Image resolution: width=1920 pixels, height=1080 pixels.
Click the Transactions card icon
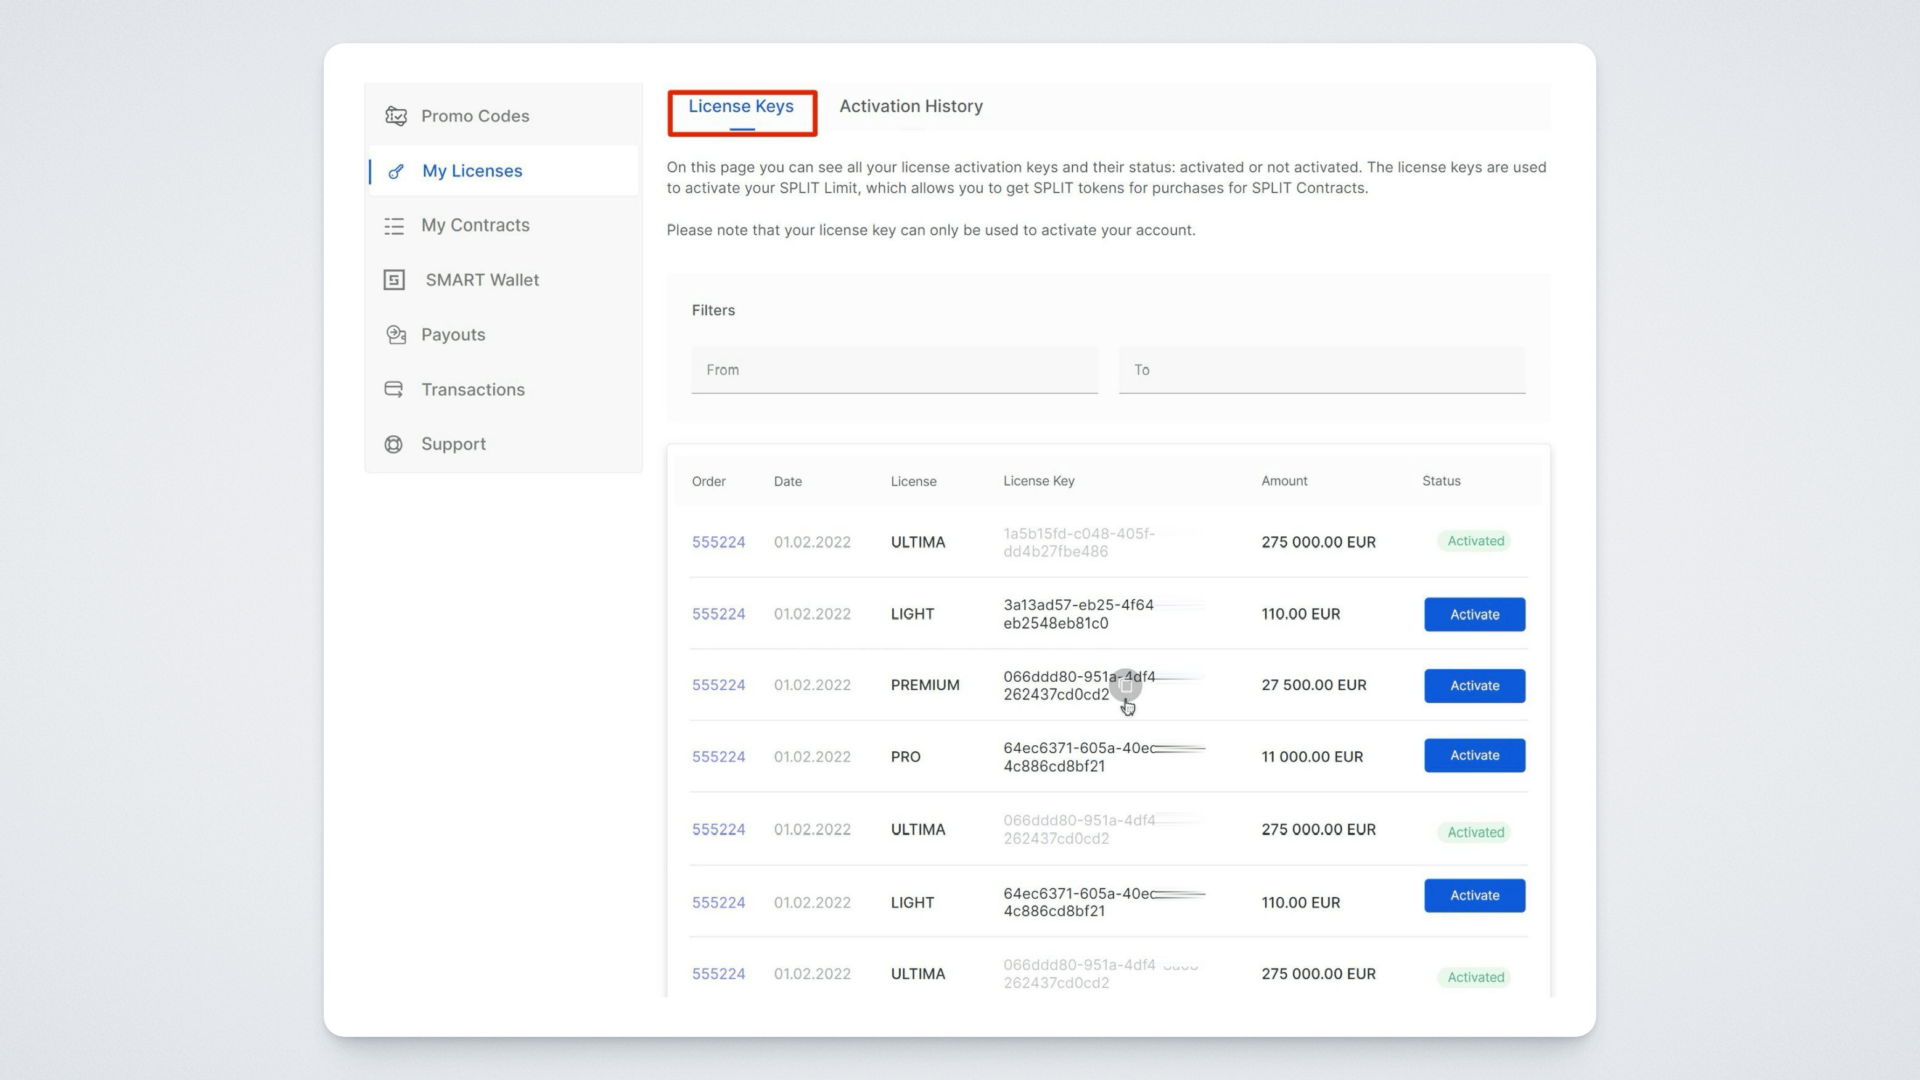pos(394,389)
